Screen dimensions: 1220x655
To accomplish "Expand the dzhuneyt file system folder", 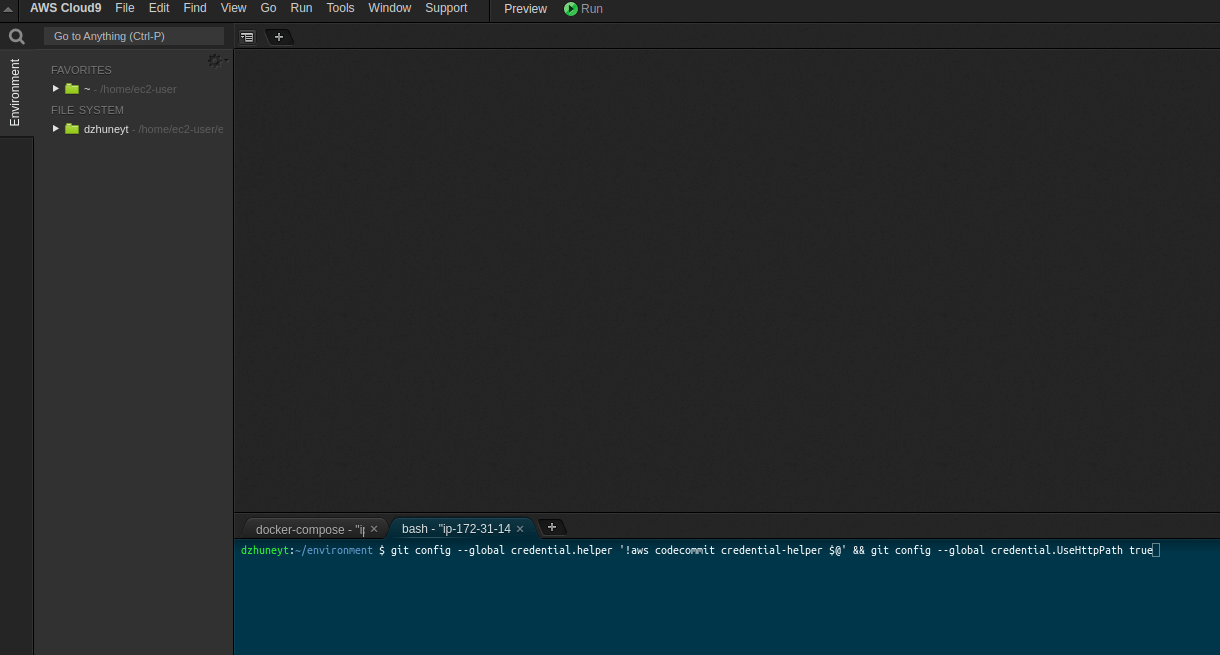I will (56, 128).
